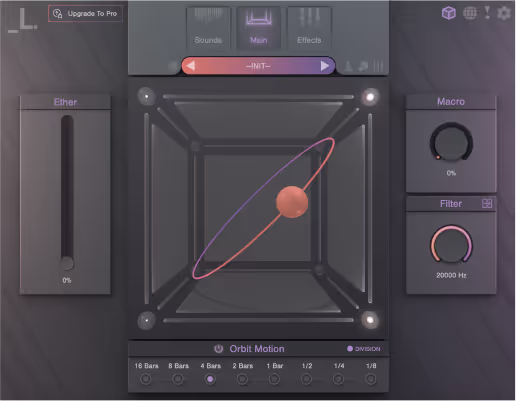The height and width of the screenshot is (401, 516).
Task: Select next preset with right arrow
Action: pos(325,66)
